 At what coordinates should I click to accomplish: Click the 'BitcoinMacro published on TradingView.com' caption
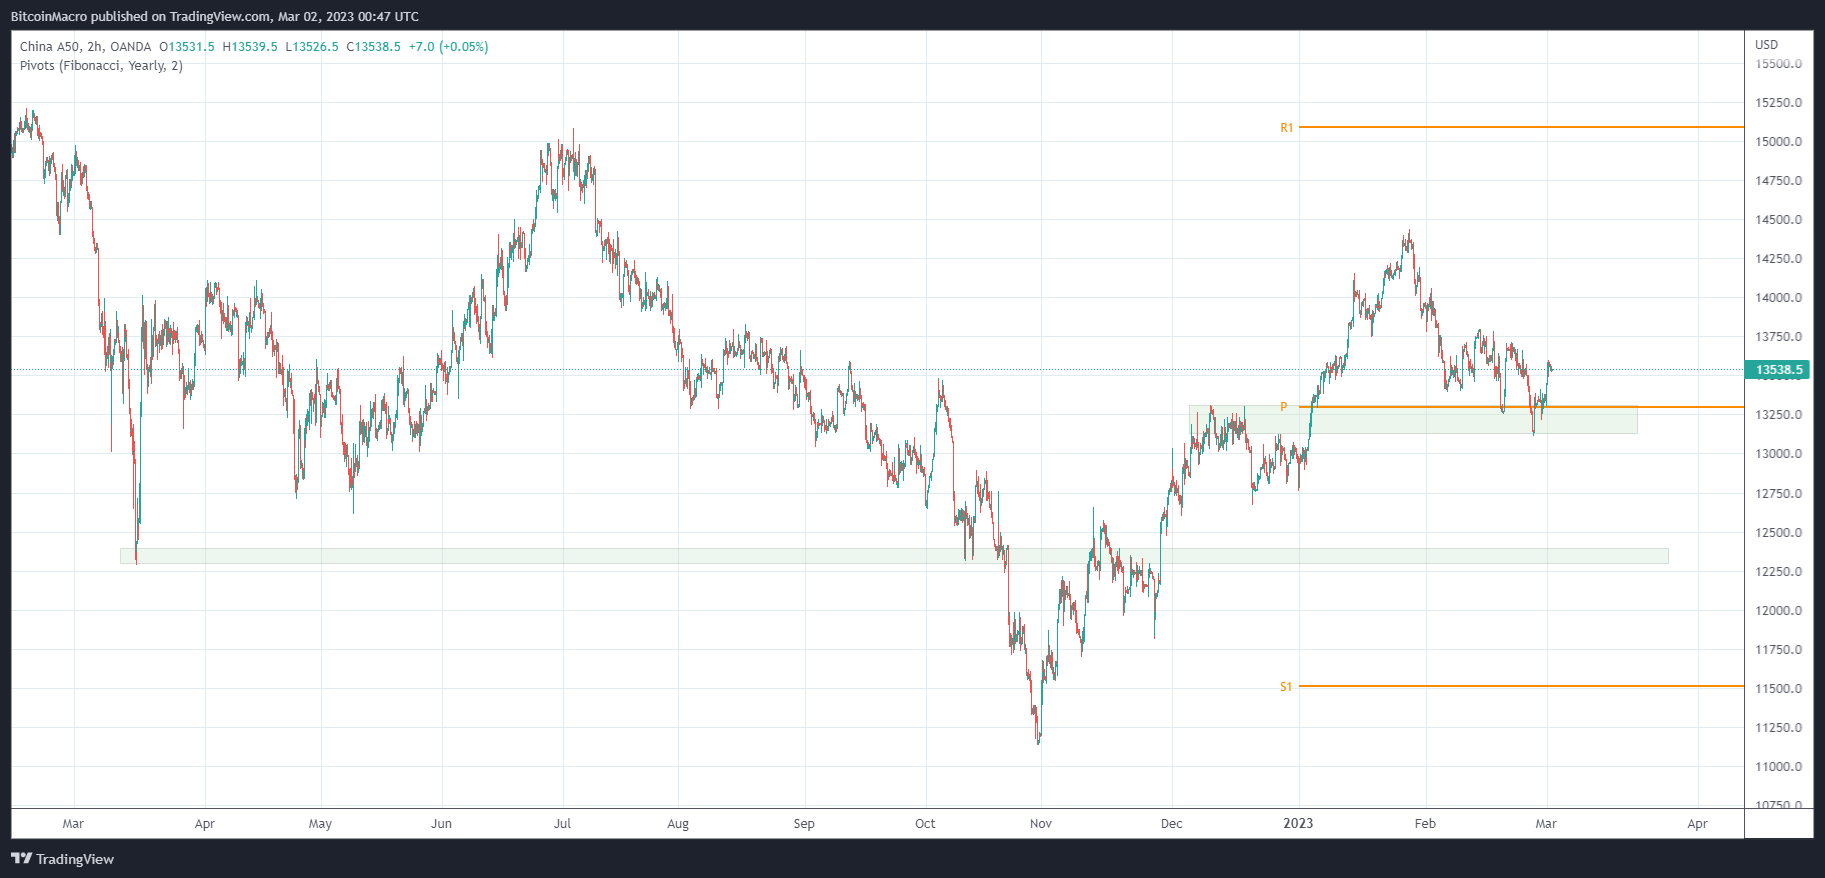[x=140, y=16]
